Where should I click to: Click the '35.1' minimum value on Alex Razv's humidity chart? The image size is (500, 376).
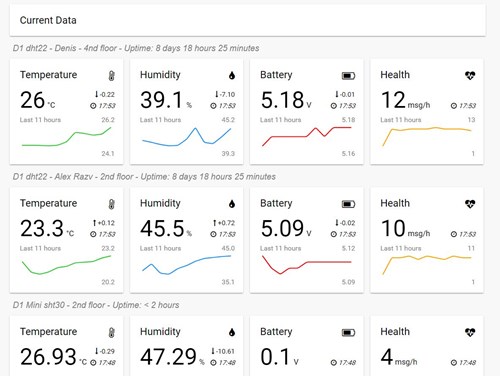point(228,282)
